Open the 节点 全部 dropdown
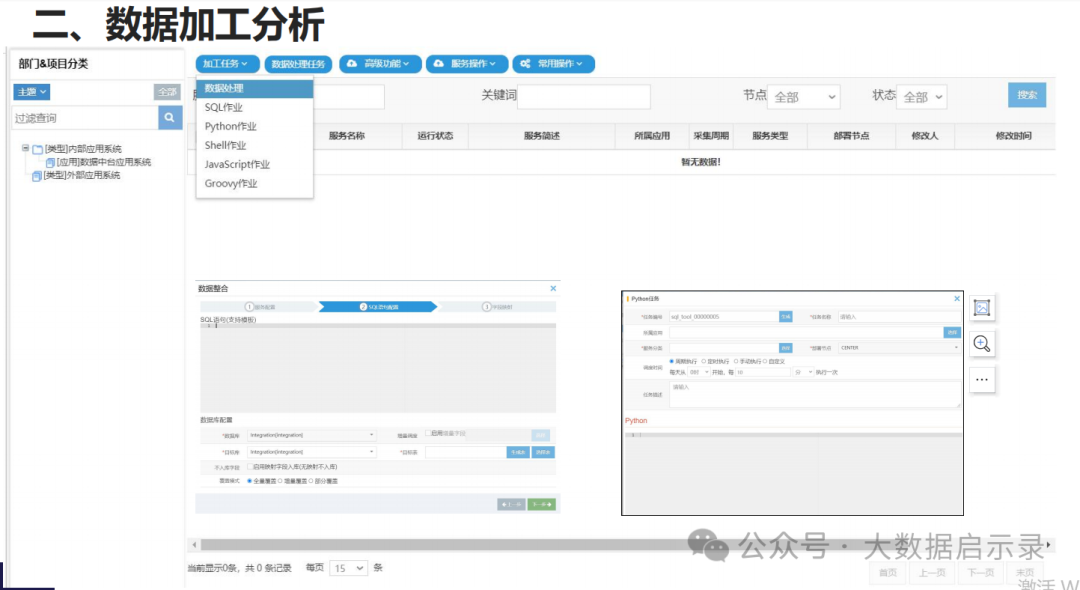 (x=804, y=97)
